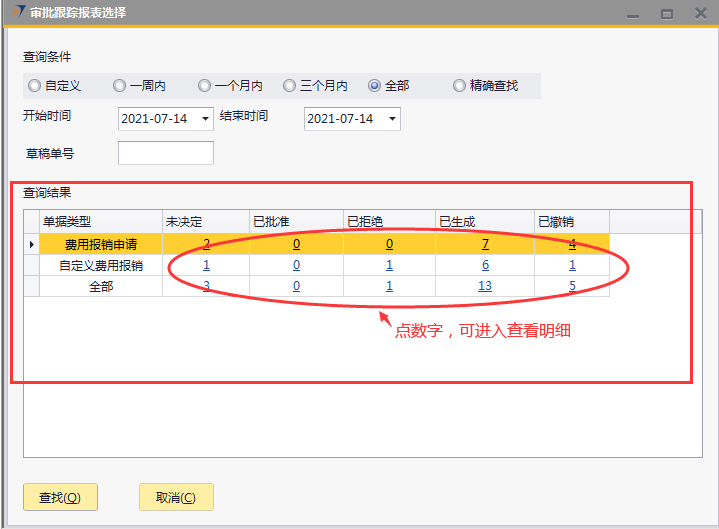Expand the 结束时间 date picker
The image size is (719, 529).
[392, 119]
